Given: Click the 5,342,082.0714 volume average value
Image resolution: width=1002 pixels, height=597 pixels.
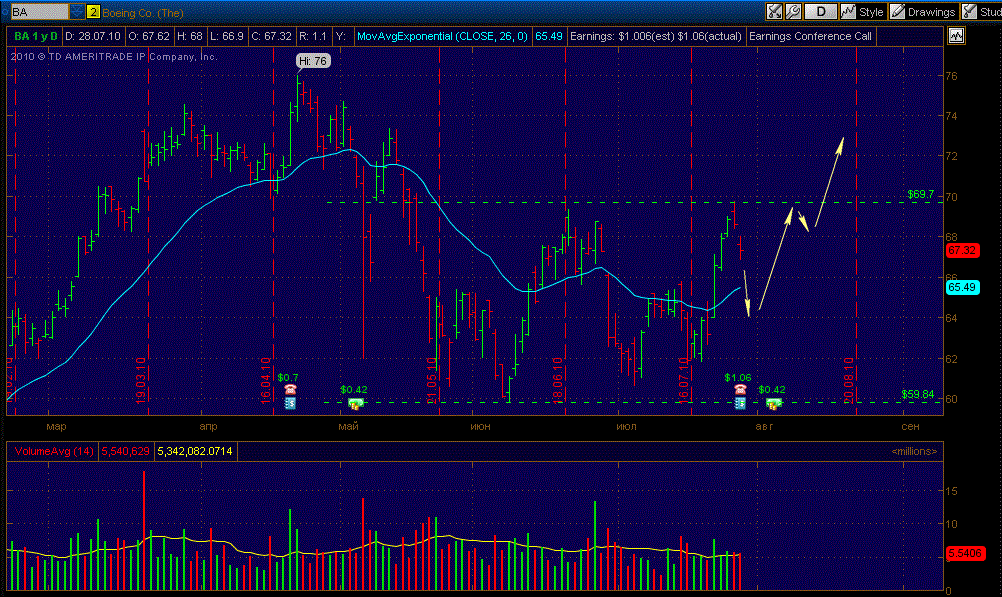Looking at the screenshot, I should [195, 451].
